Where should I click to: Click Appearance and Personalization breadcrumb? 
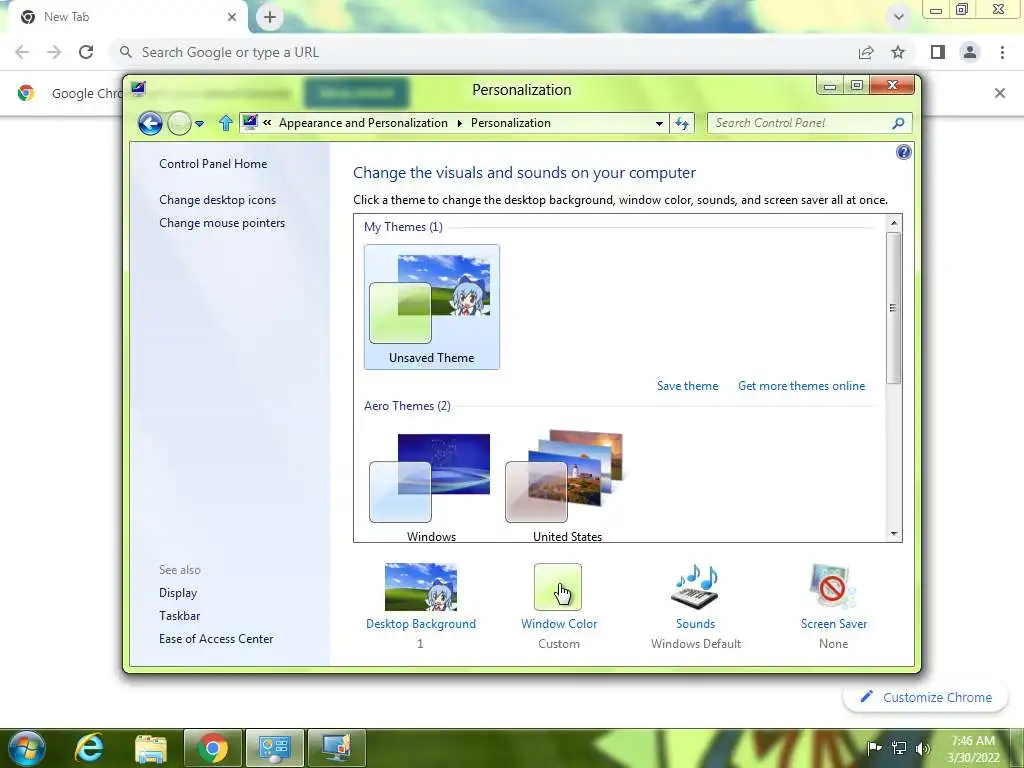[x=363, y=123]
